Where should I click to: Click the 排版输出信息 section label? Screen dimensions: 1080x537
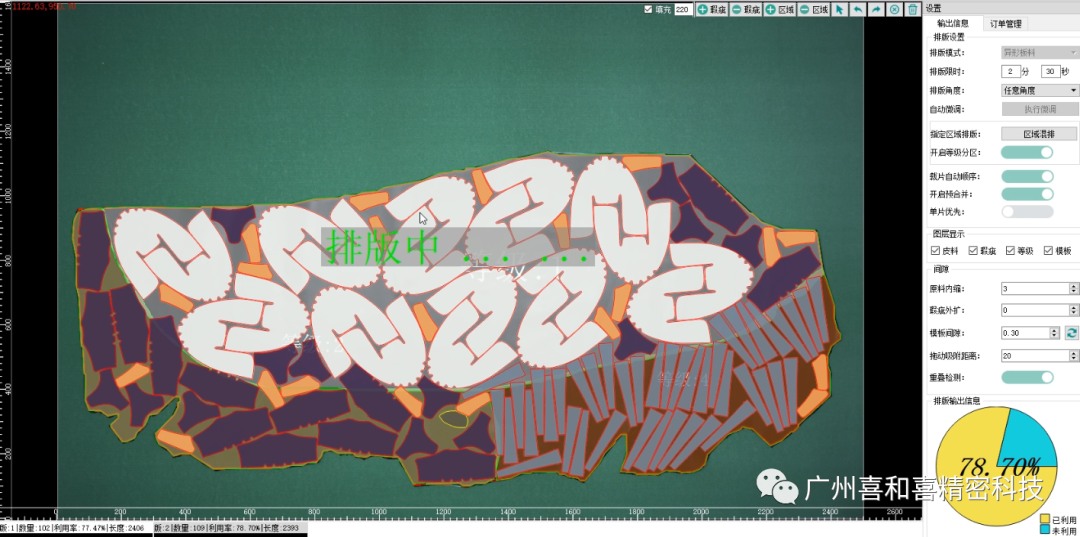click(956, 400)
